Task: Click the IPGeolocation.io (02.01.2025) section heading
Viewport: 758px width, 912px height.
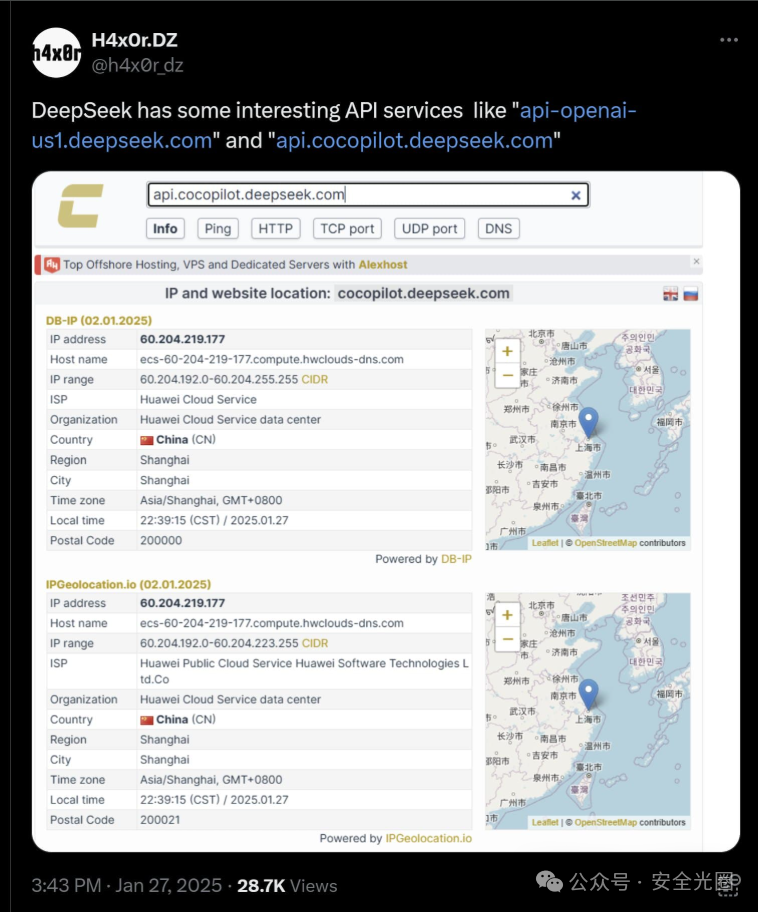Action: pos(129,584)
